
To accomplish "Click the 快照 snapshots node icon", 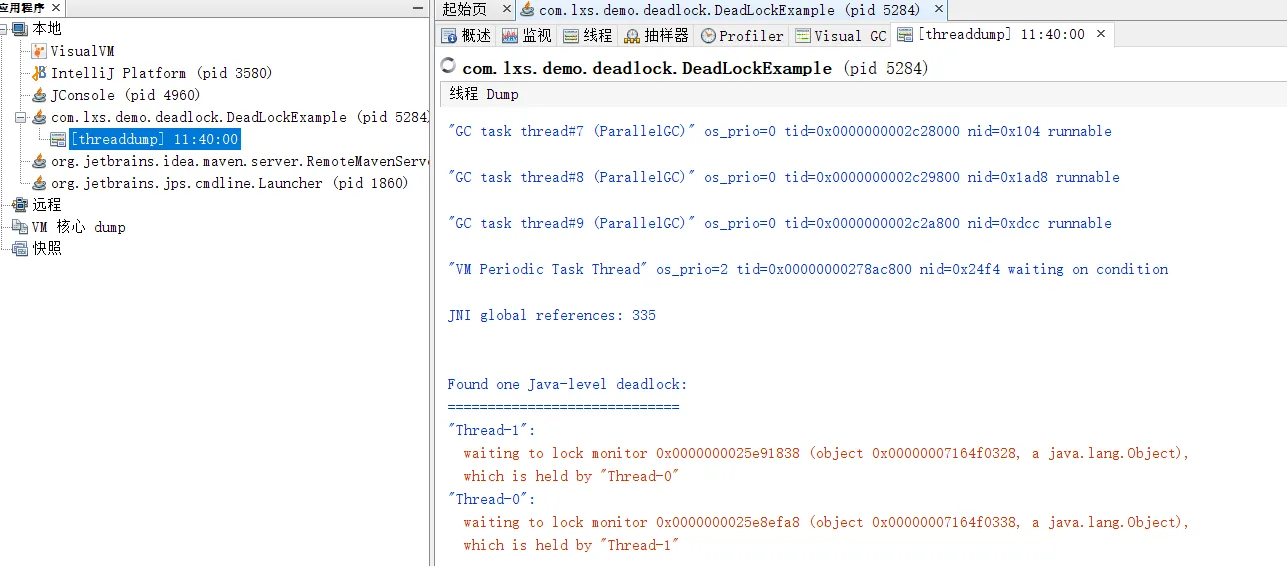I will (20, 249).
